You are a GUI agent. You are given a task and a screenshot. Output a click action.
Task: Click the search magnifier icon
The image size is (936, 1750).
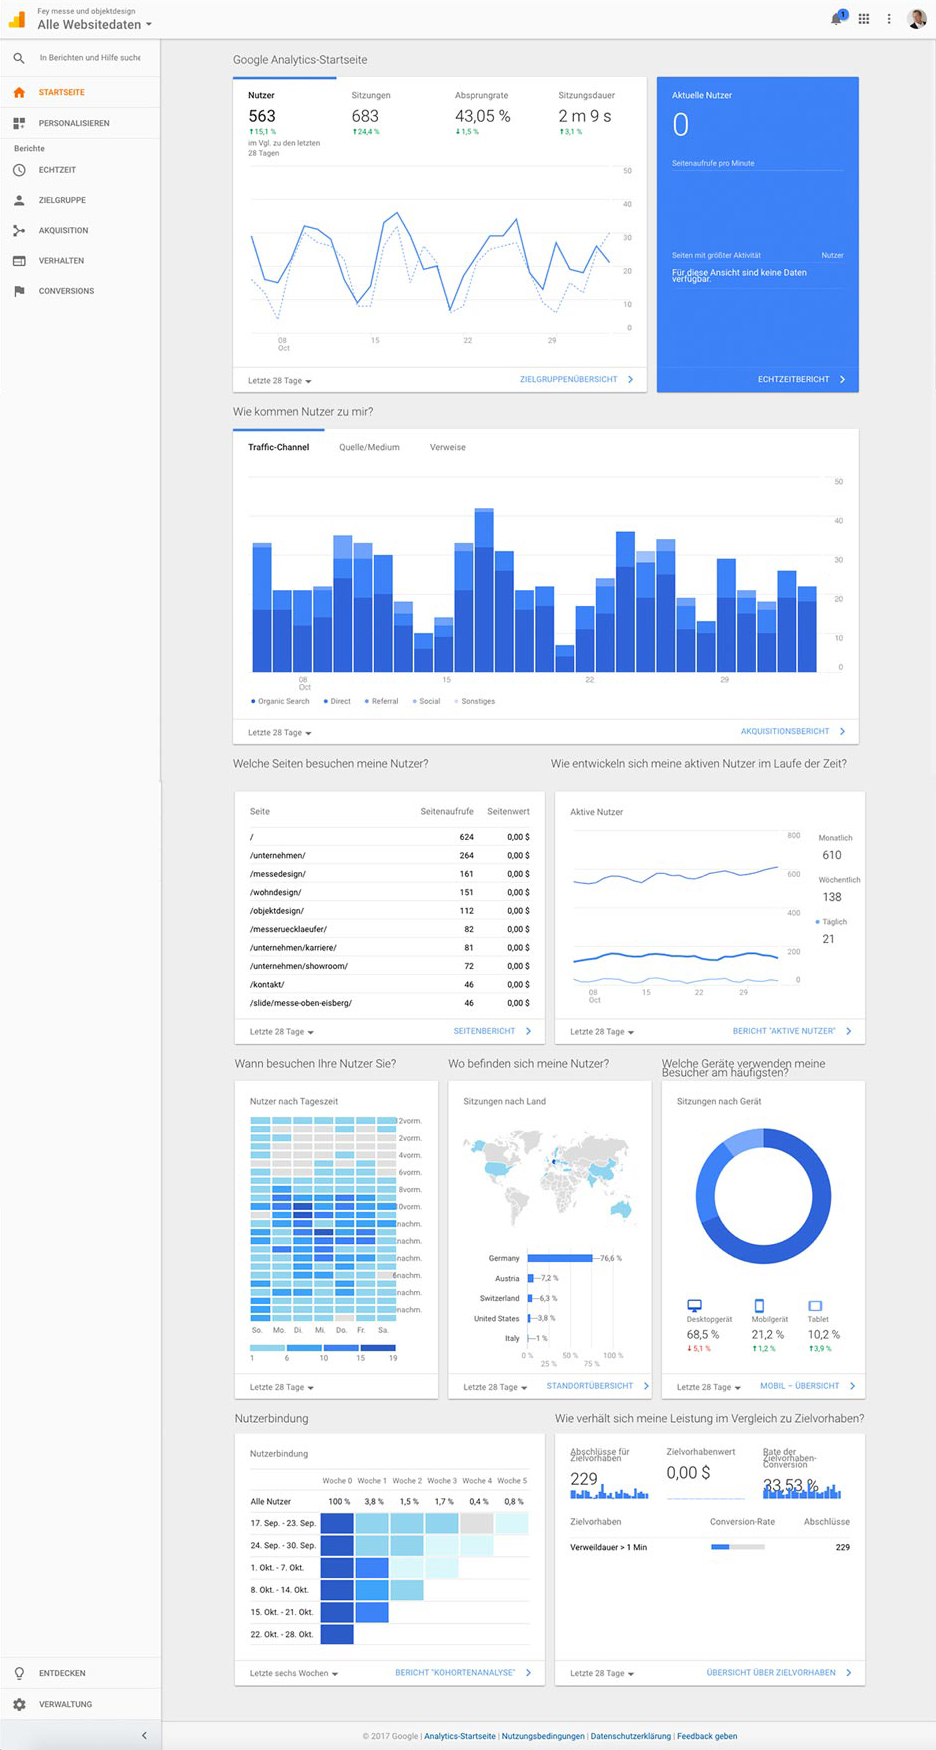coord(19,58)
